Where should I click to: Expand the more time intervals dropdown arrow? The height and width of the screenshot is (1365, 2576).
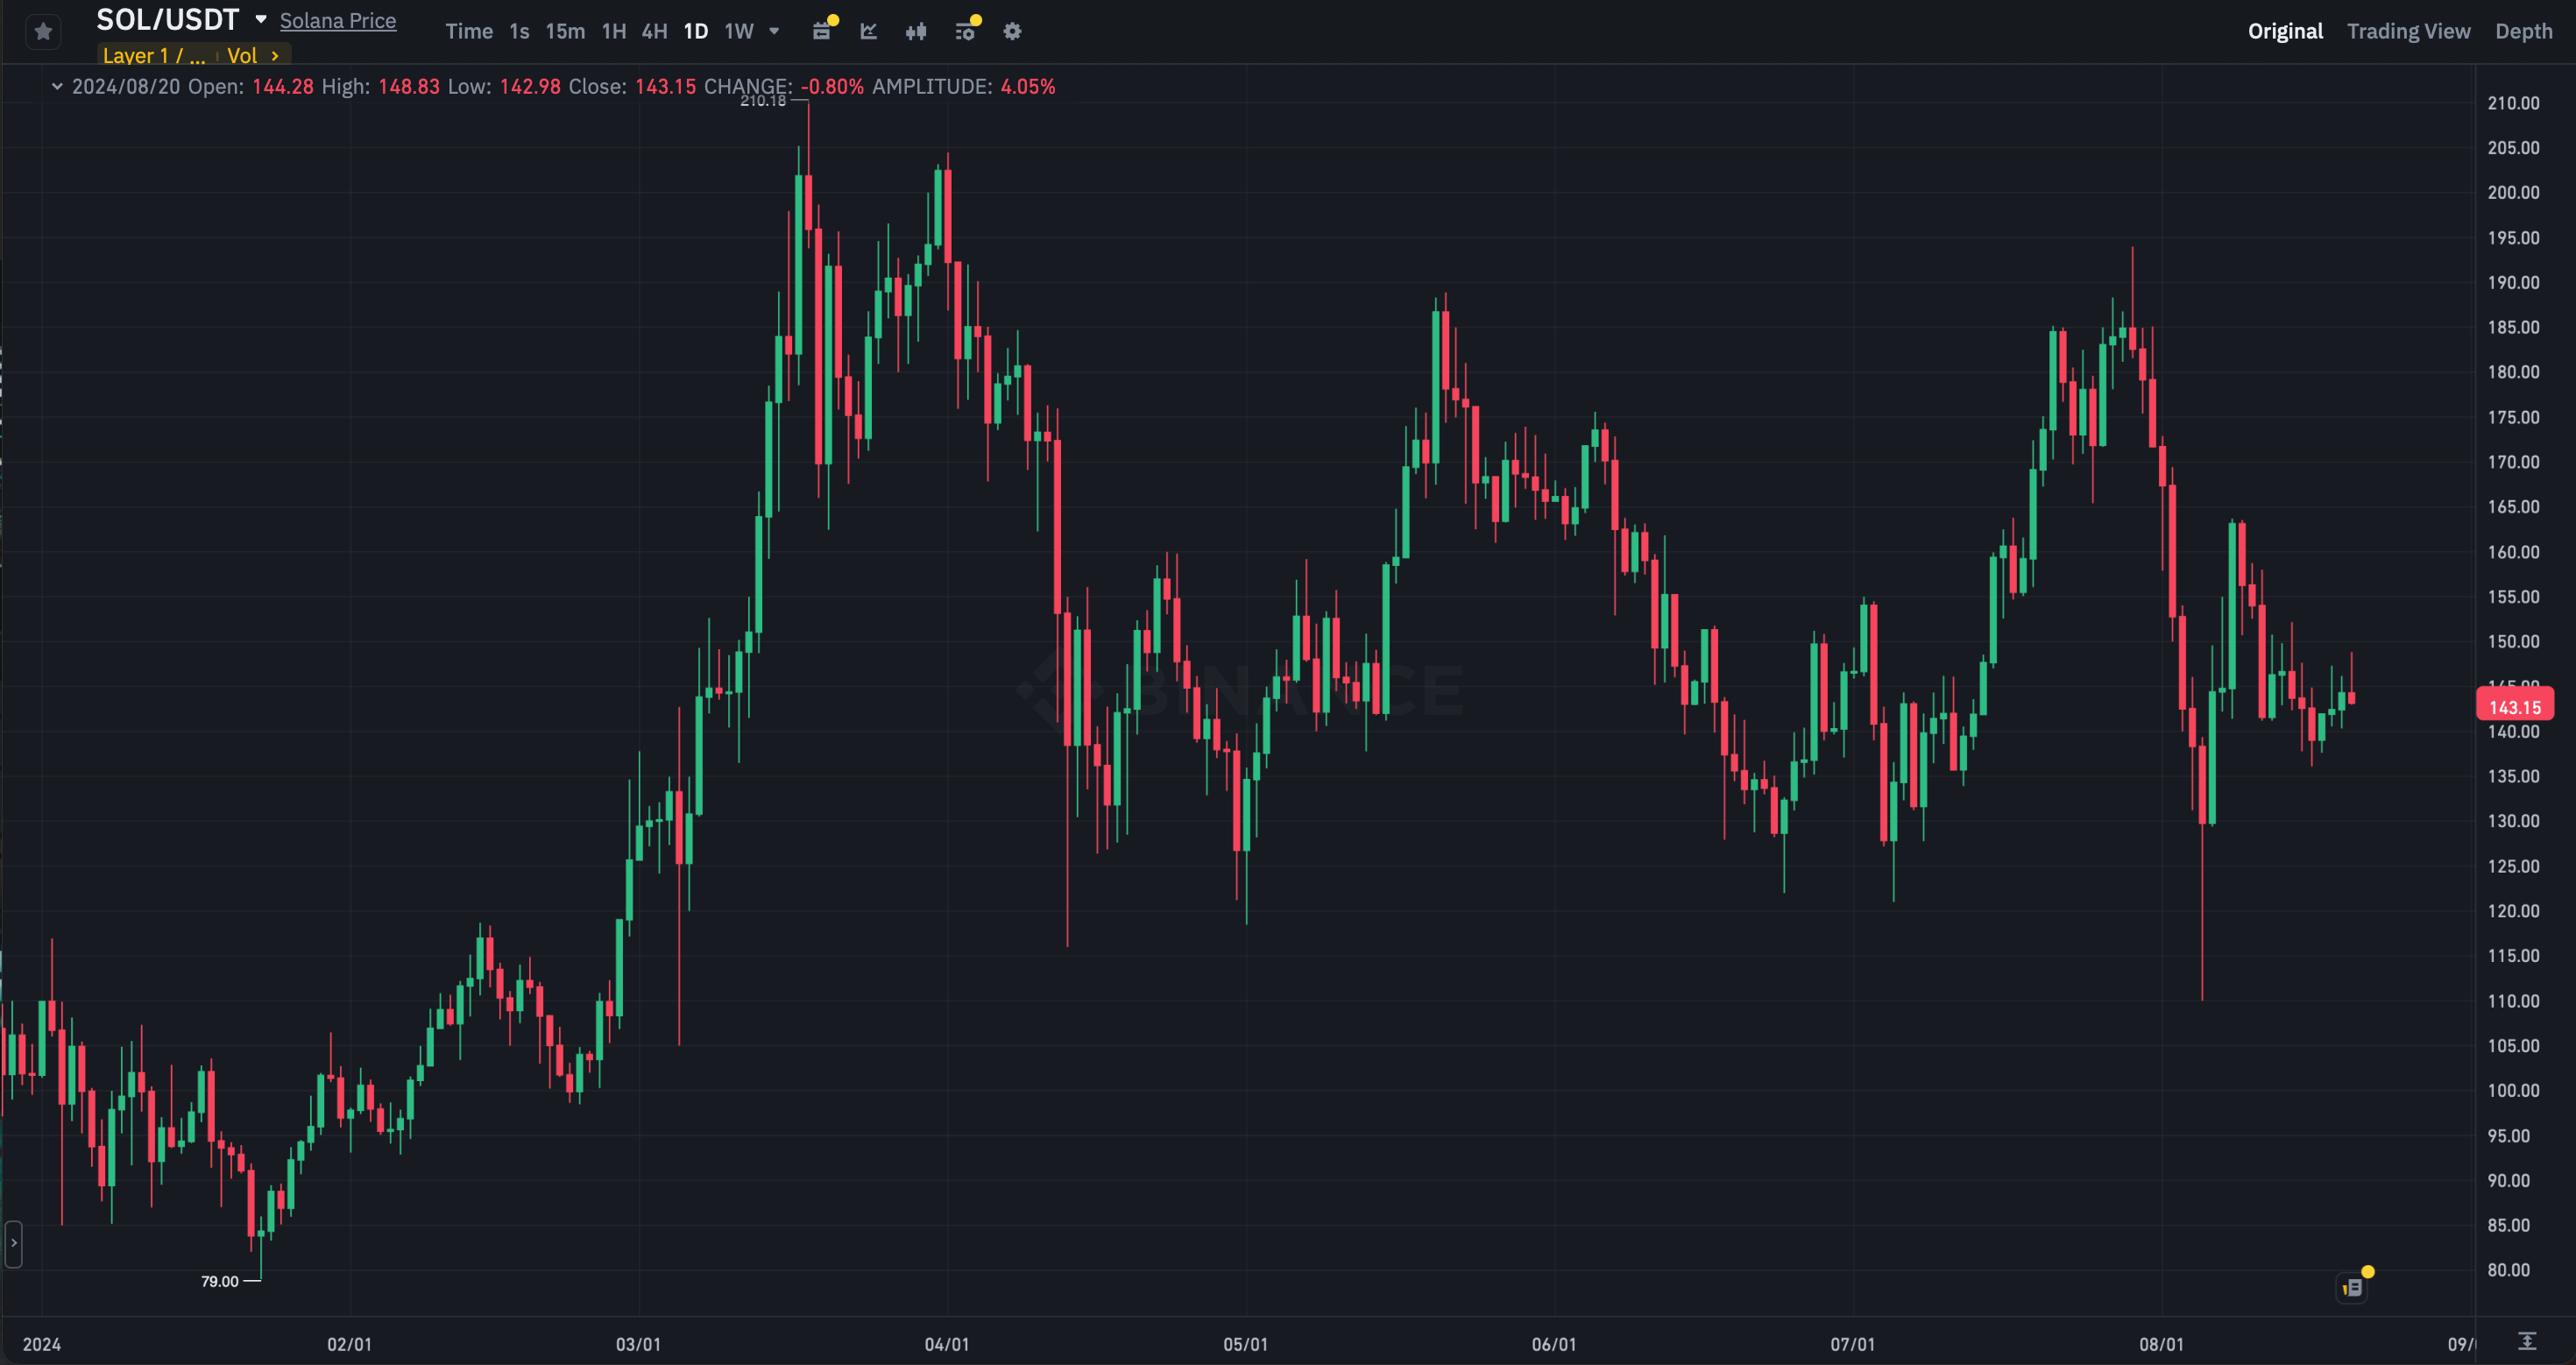coord(774,31)
